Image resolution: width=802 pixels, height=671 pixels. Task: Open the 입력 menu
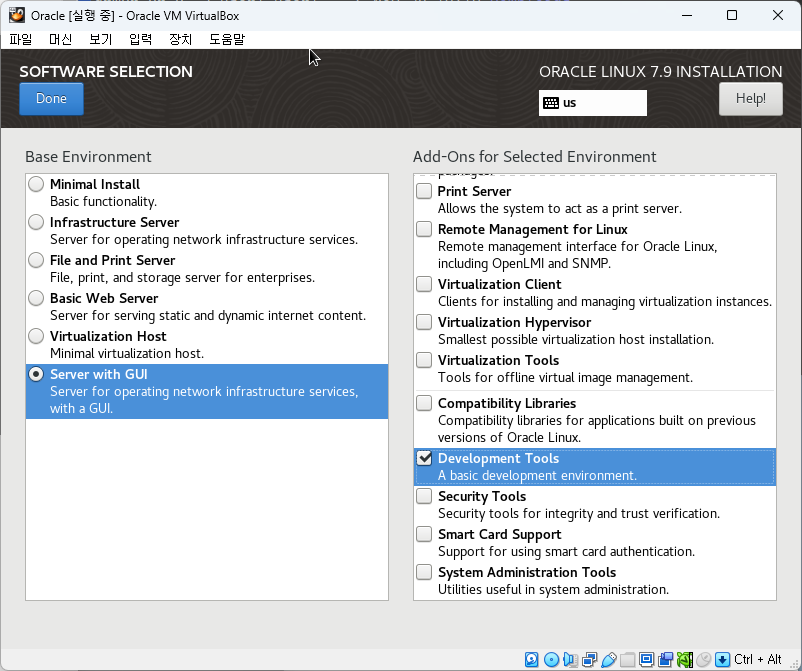click(140, 39)
